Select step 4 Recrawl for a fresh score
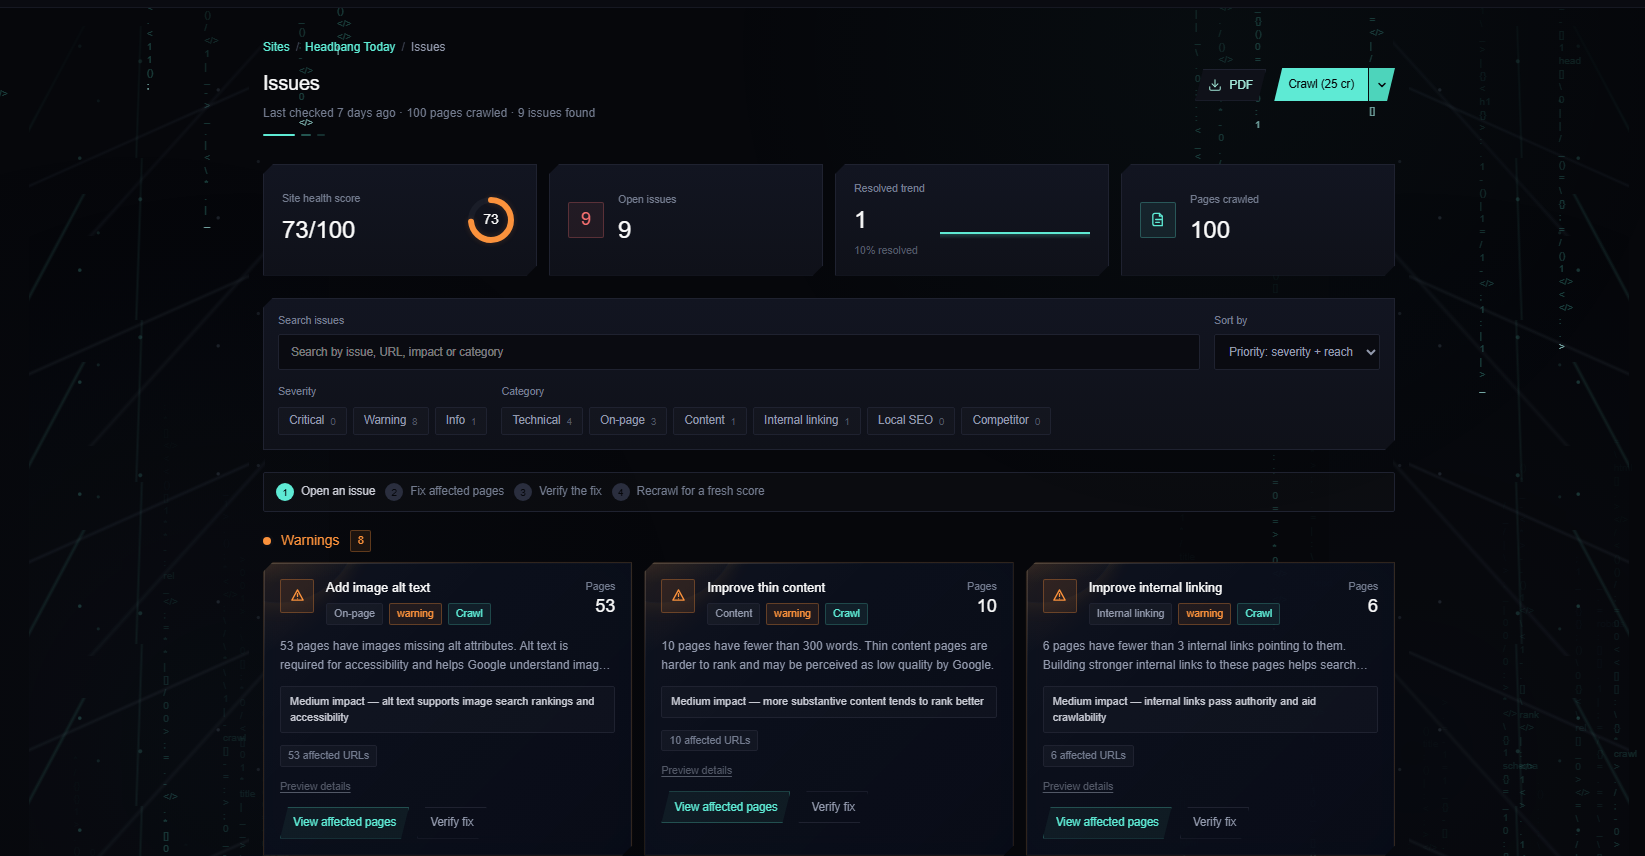 688,491
